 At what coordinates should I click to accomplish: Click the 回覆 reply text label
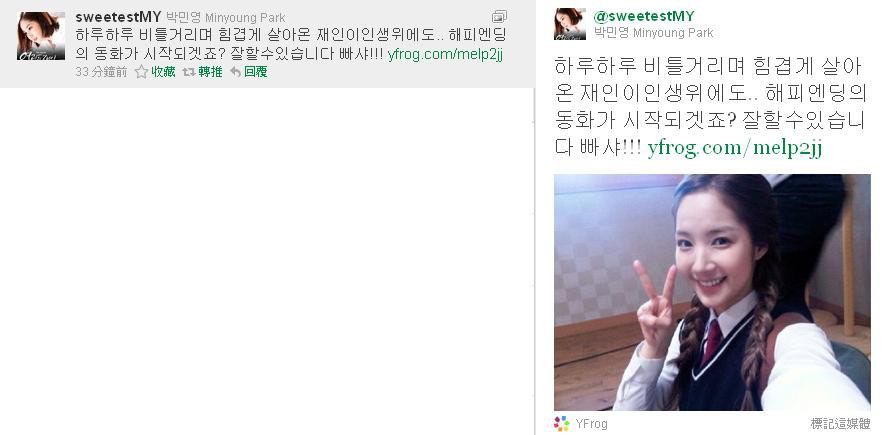click(256, 72)
